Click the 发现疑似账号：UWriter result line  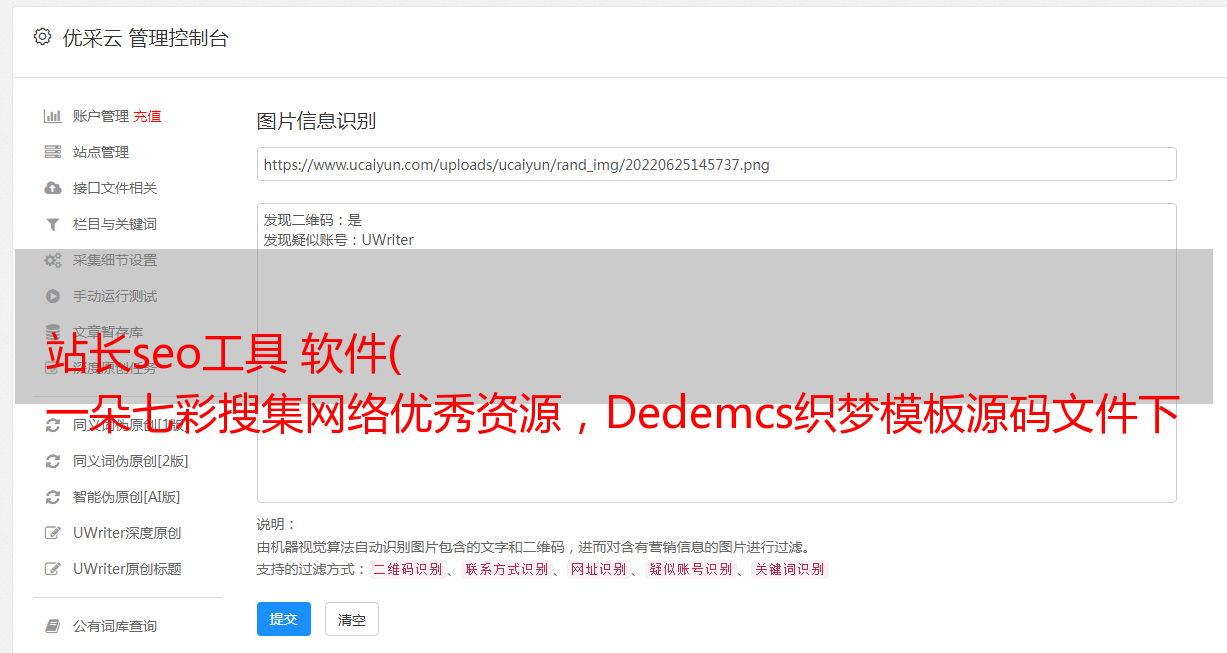(x=338, y=240)
